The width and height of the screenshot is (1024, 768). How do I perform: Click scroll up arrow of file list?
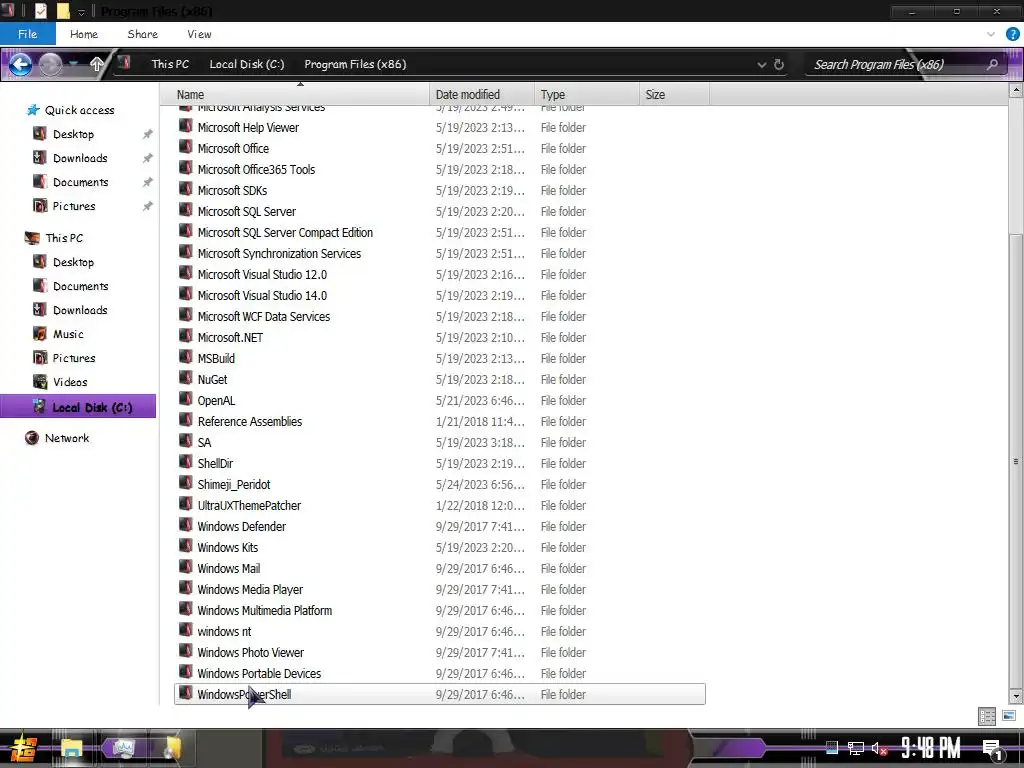(1016, 91)
